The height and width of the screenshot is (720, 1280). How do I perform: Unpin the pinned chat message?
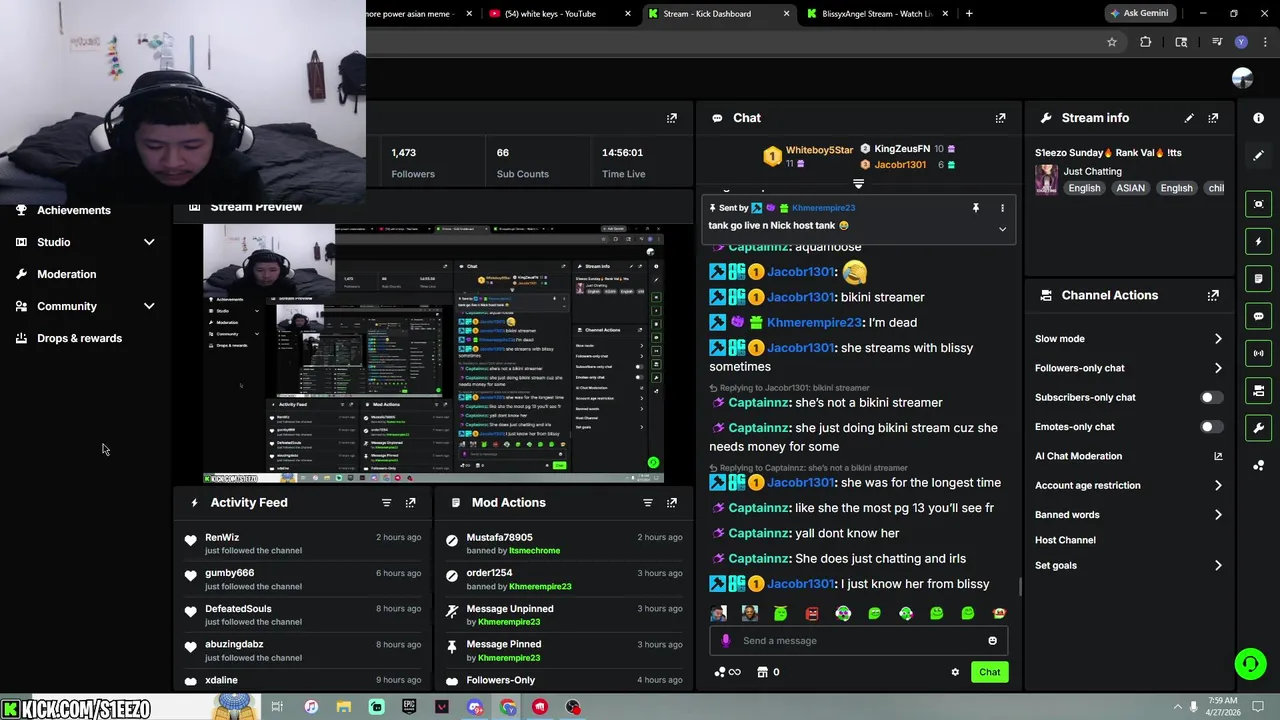[x=975, y=208]
